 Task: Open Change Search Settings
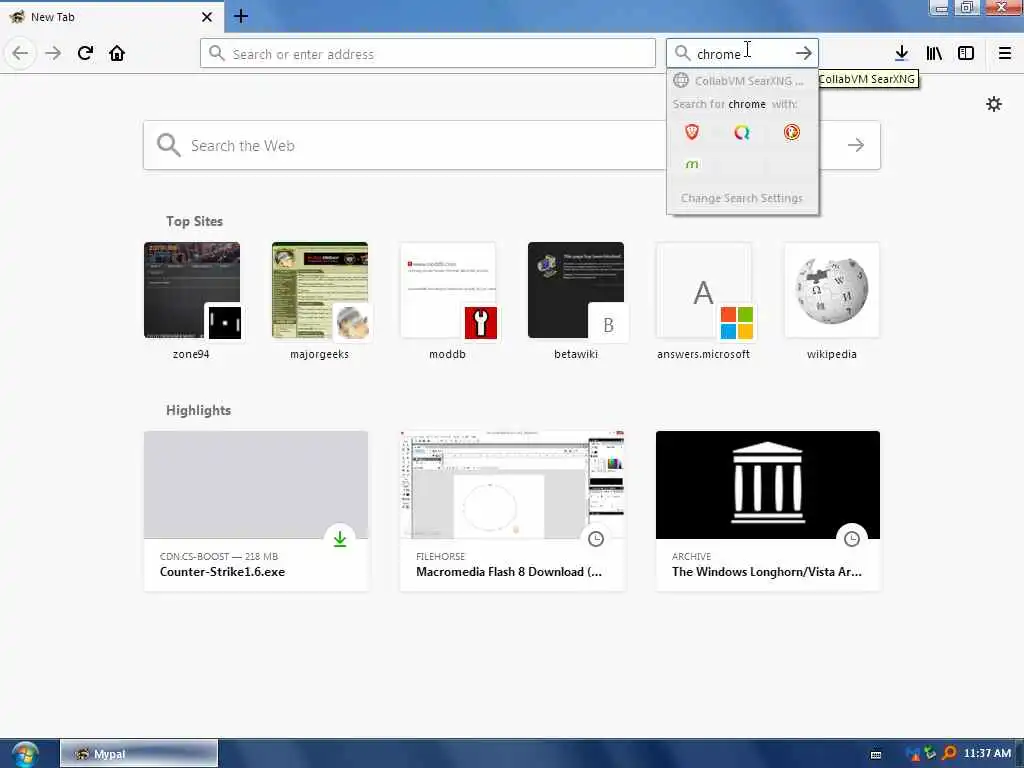point(742,198)
